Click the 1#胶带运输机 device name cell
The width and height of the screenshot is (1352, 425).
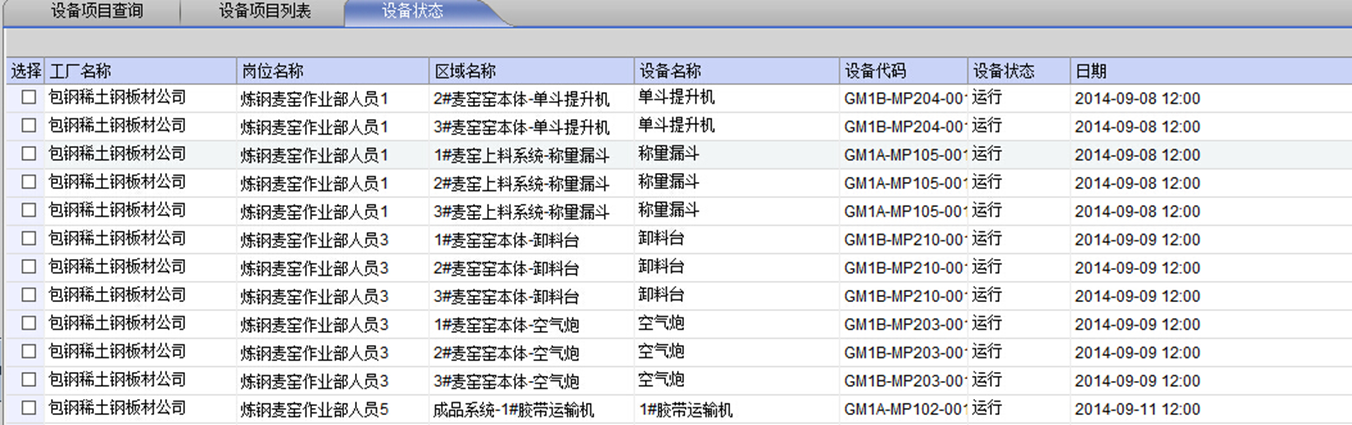coord(686,409)
